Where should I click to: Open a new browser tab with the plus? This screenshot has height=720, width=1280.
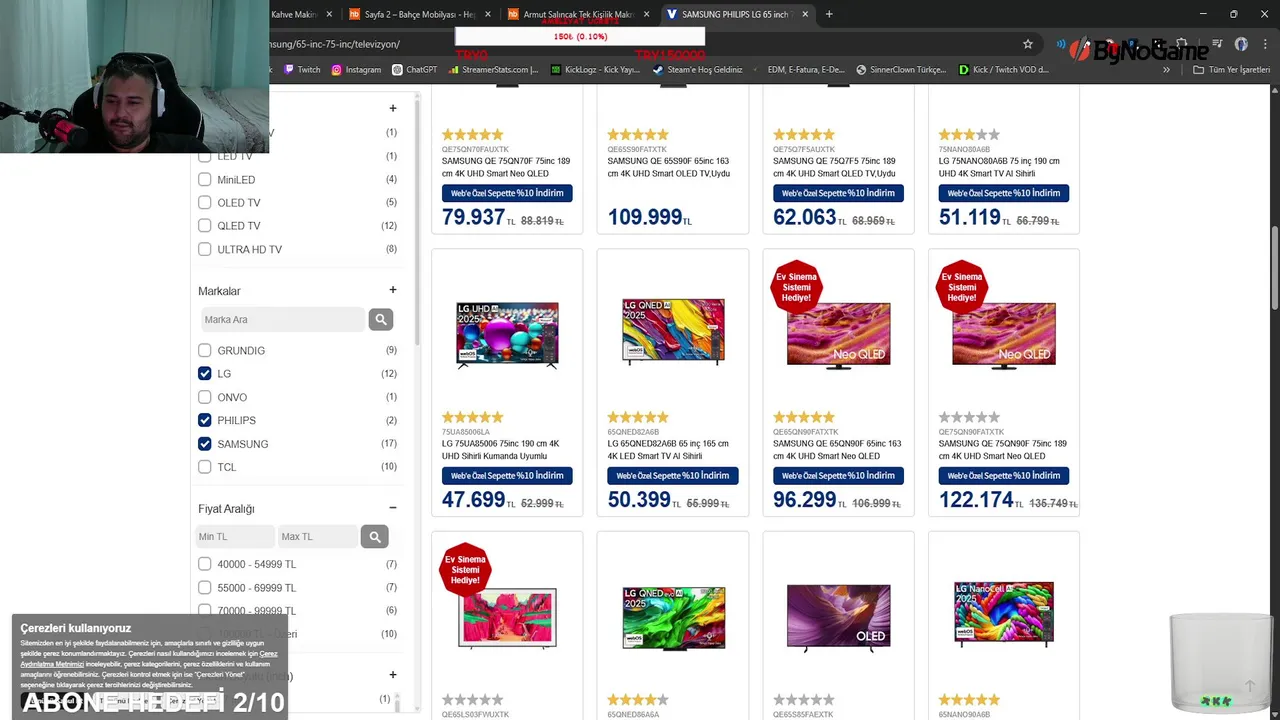point(829,14)
